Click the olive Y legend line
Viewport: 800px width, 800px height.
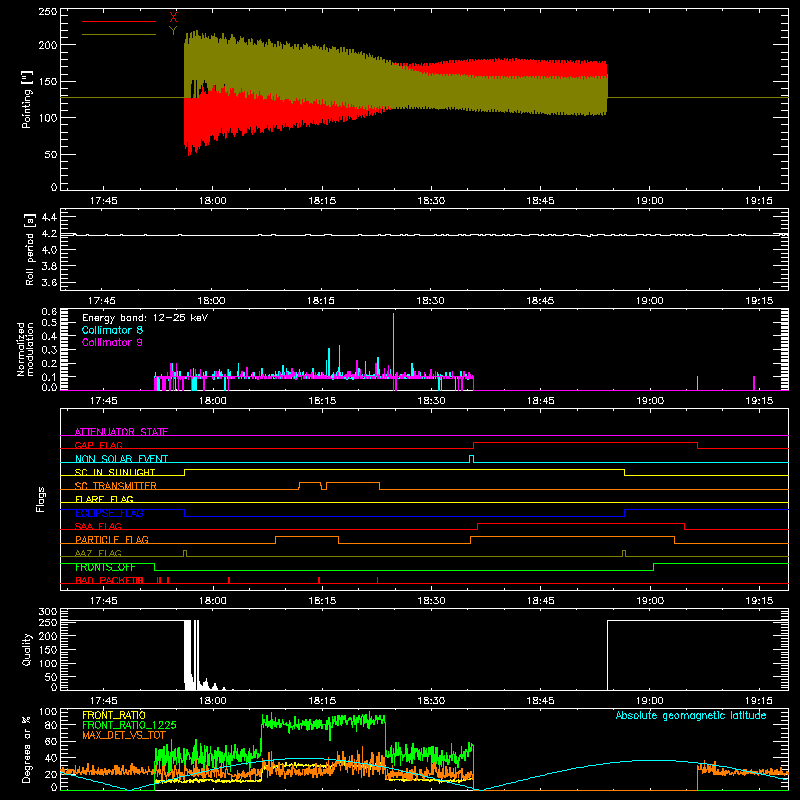click(119, 34)
